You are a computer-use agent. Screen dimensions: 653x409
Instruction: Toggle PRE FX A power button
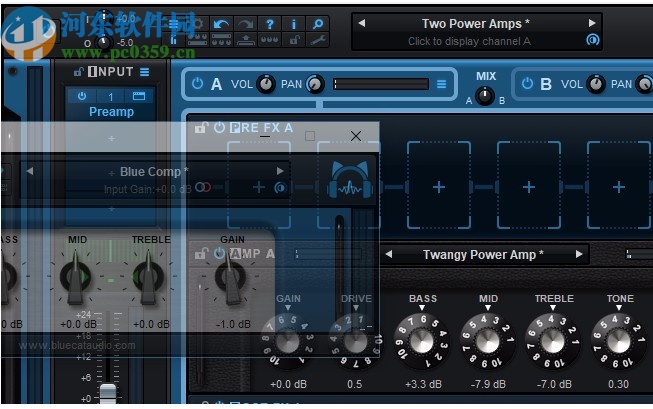[x=219, y=127]
